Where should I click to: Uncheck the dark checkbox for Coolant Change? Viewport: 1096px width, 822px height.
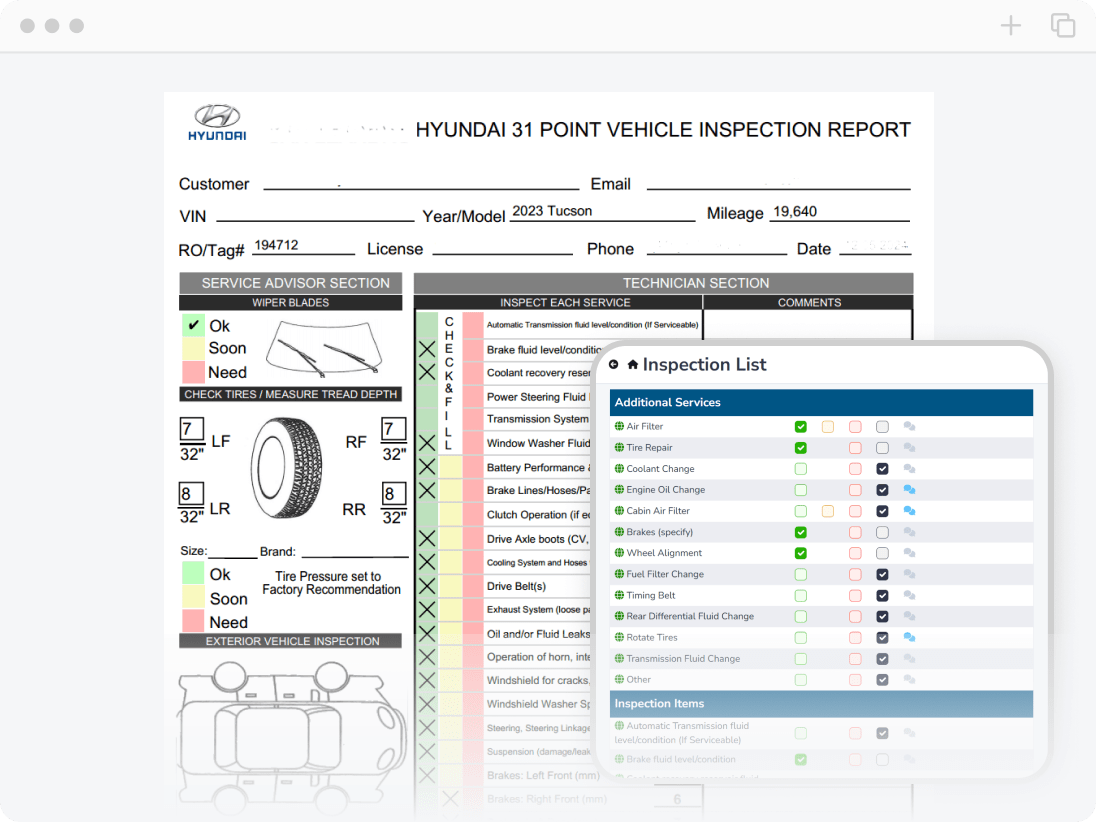point(882,469)
